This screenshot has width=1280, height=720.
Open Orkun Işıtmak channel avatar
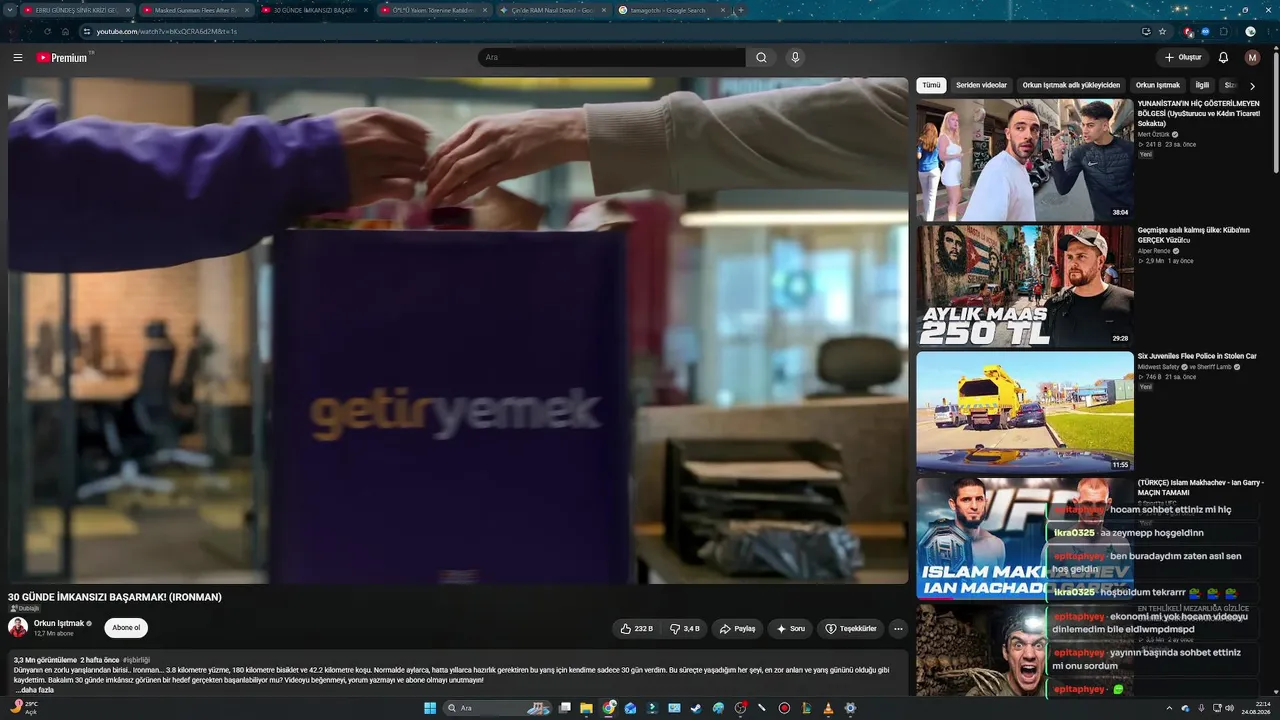pos(18,628)
